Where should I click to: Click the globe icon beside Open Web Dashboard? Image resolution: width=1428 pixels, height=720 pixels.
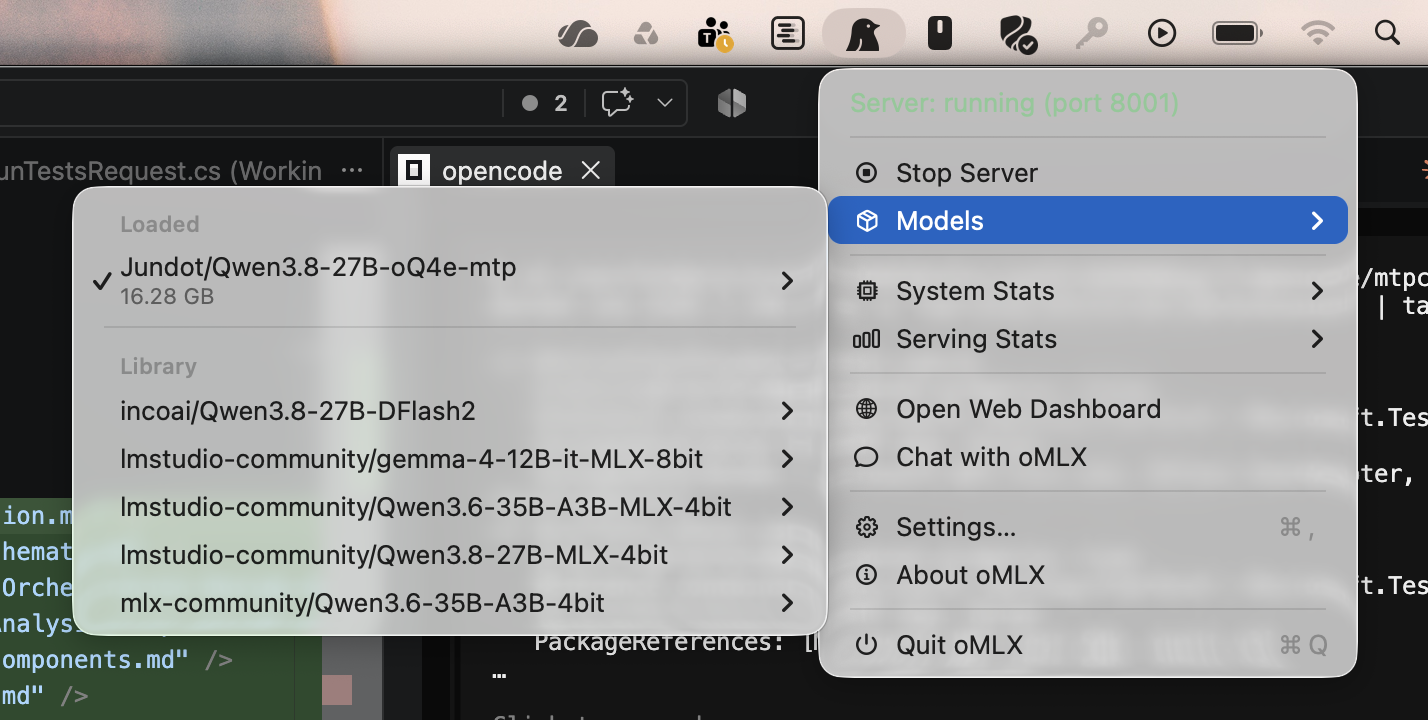866,409
